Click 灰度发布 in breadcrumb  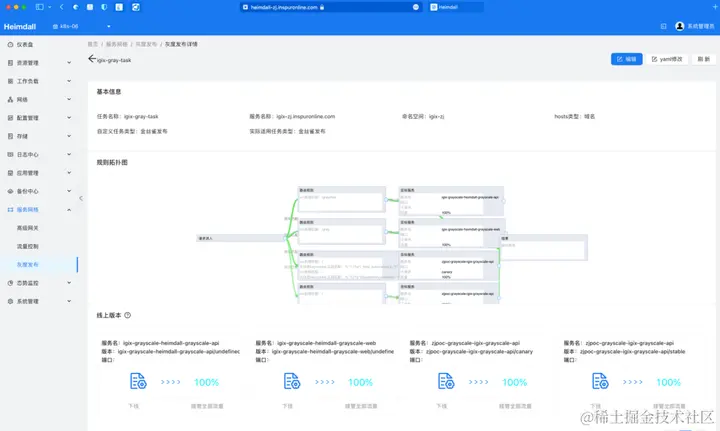146,44
